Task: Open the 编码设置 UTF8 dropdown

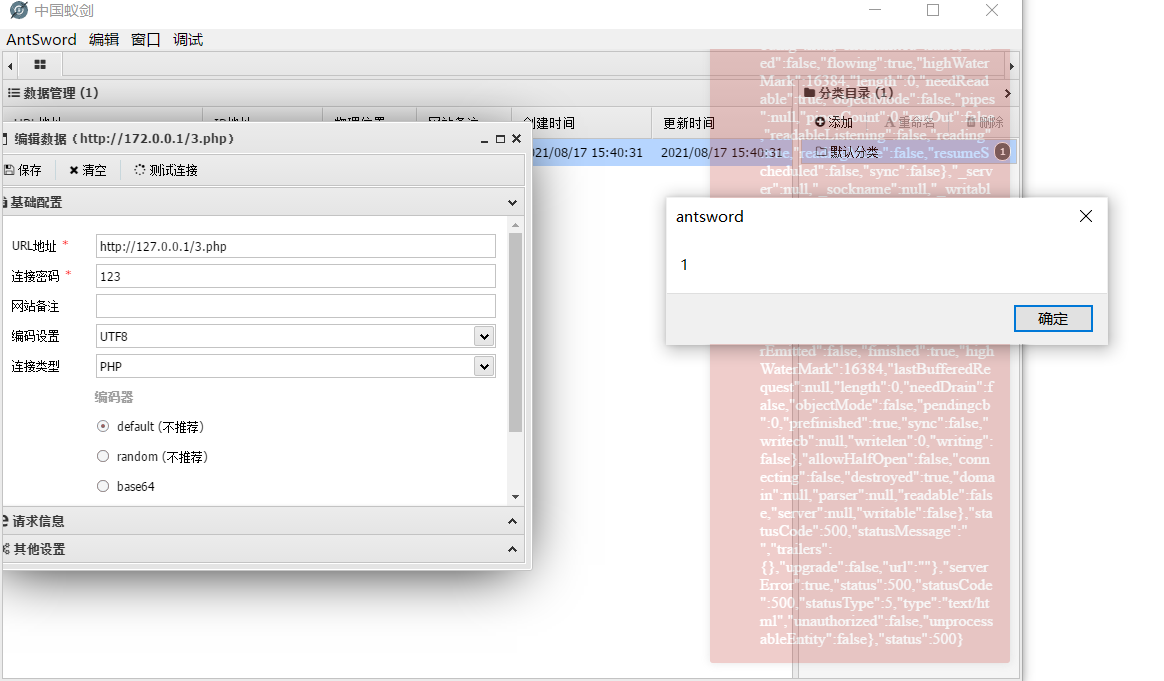Action: coord(484,336)
